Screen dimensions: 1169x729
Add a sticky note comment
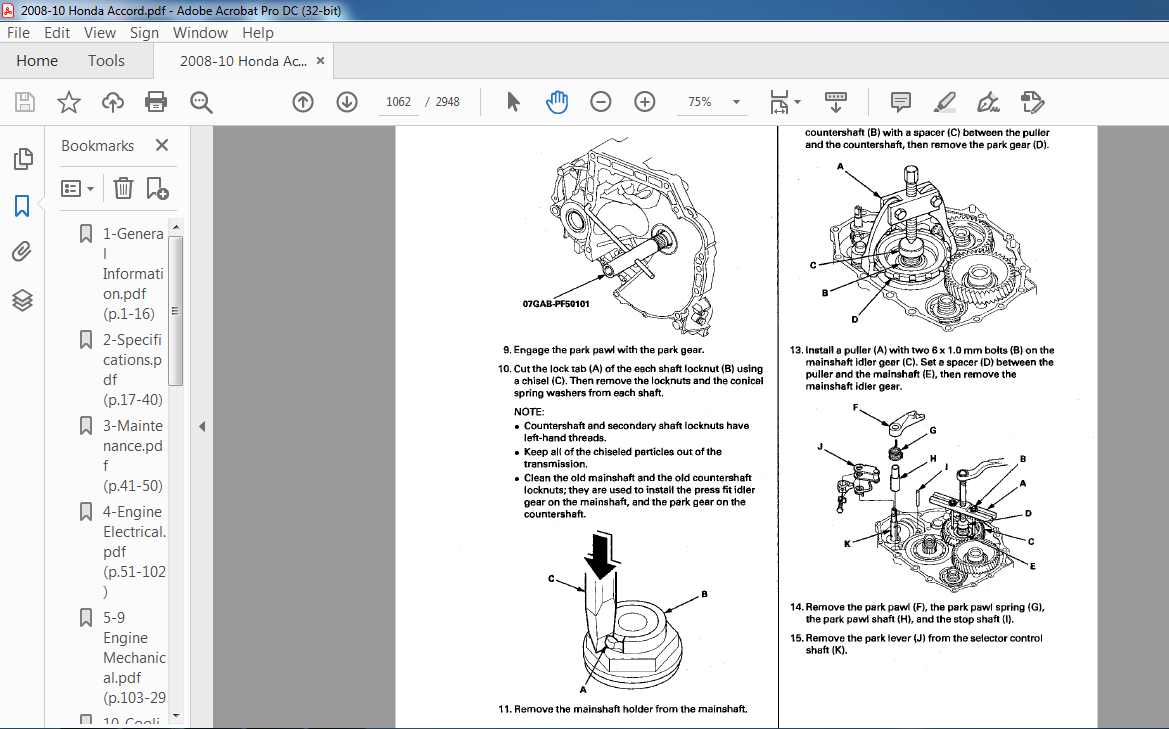click(x=901, y=102)
